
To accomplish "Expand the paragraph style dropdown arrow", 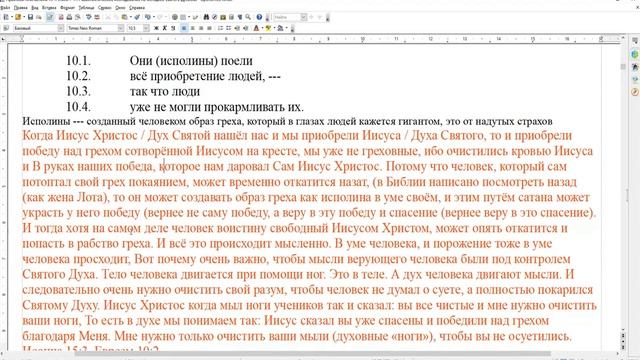I will click(60, 28).
